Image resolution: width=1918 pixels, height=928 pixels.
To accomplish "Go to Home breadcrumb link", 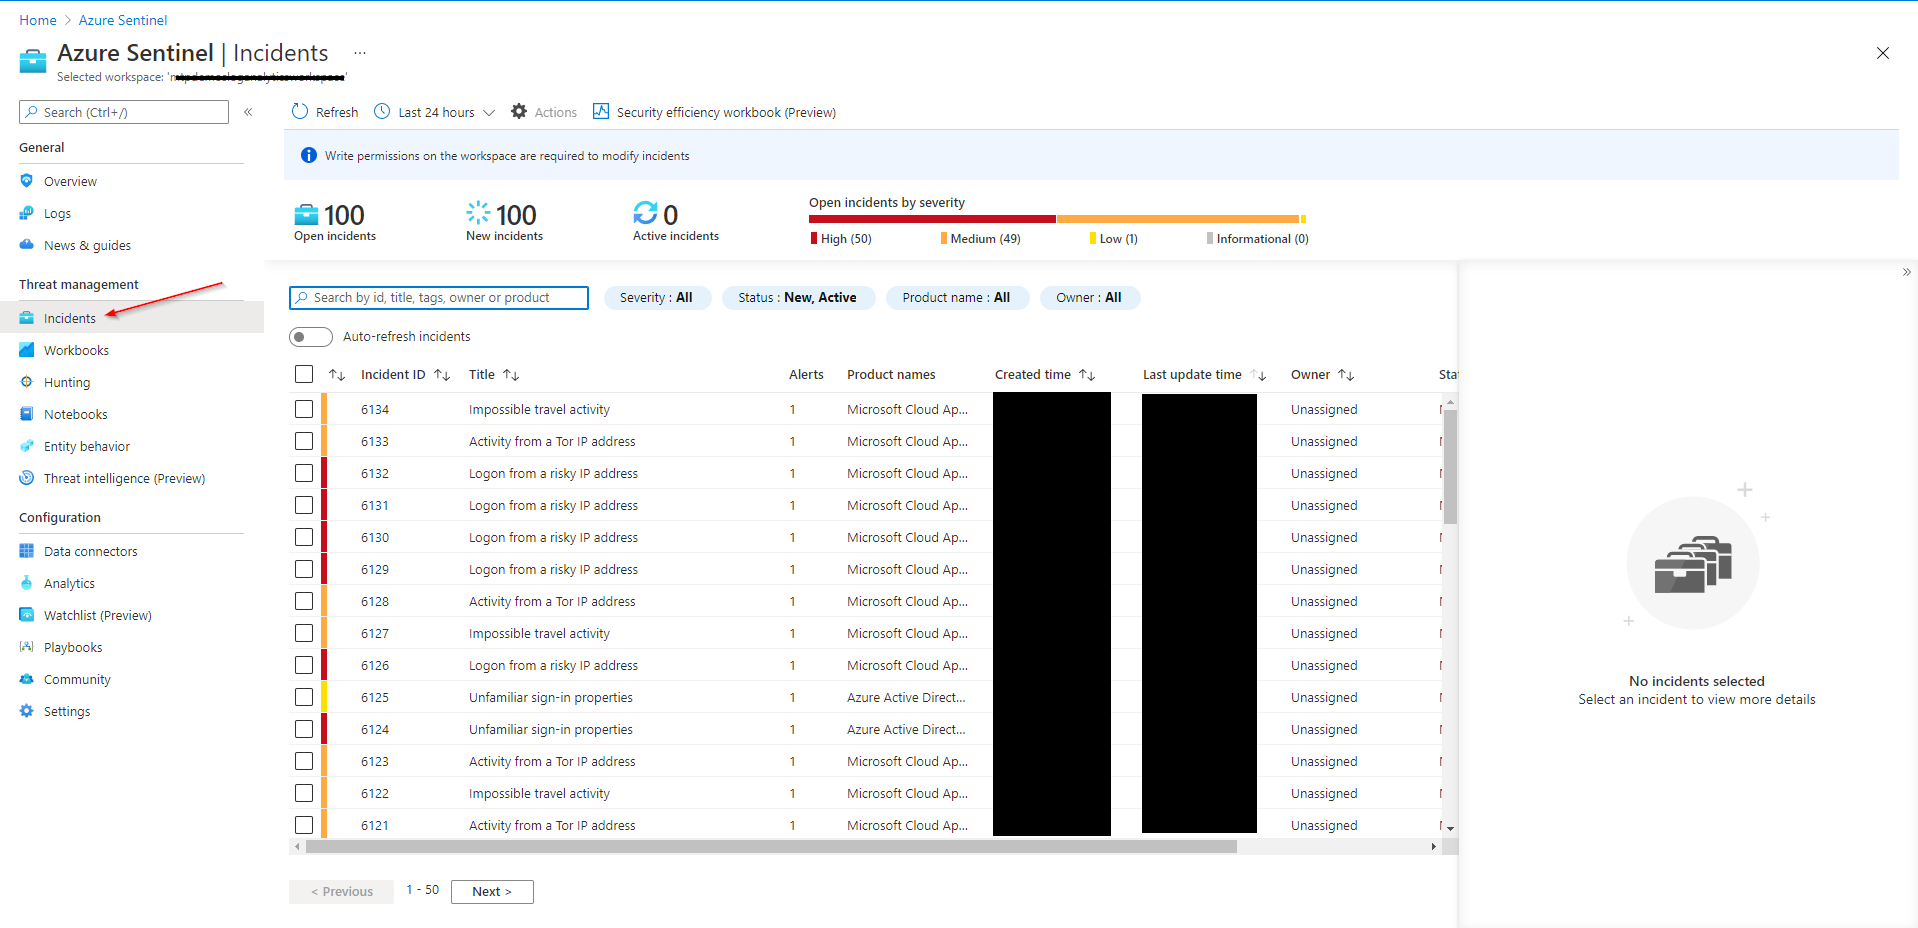I will coord(38,20).
